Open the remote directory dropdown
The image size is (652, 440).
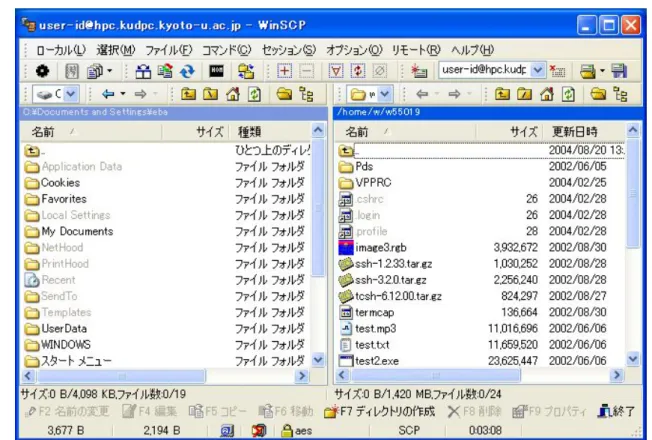pos(385,94)
